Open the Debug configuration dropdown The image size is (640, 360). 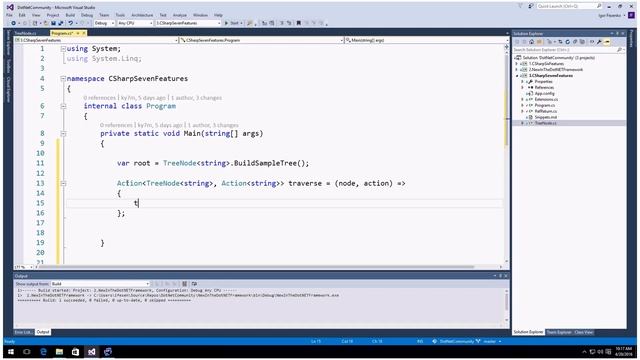[x=104, y=23]
